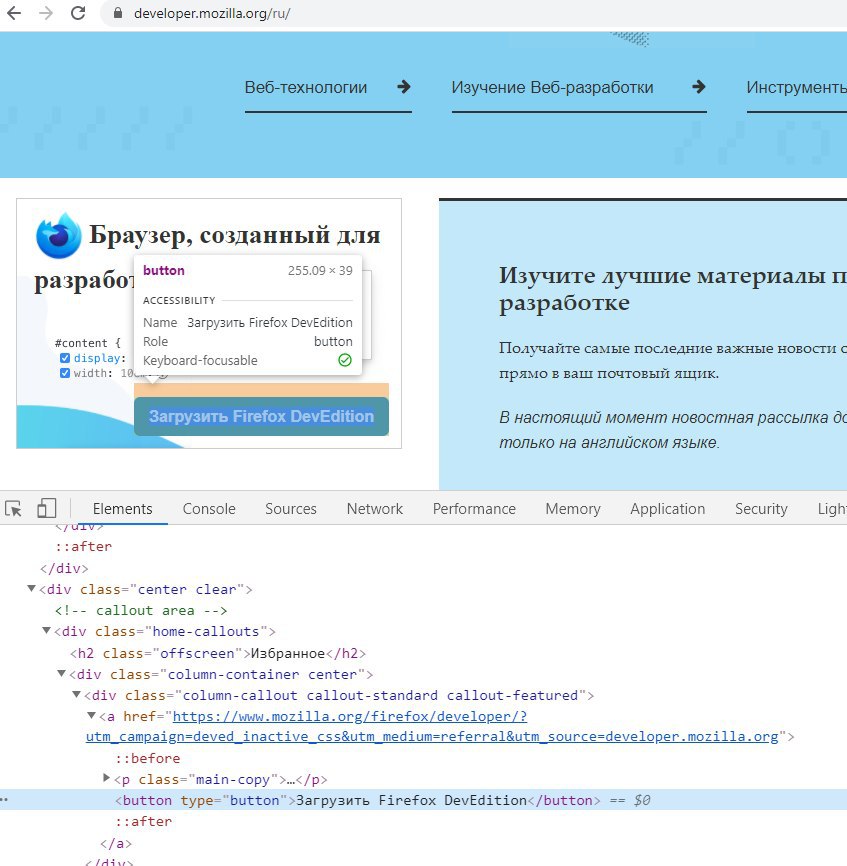Open the Инструменты navigation link
Image resolution: width=847 pixels, height=866 pixels.
[796, 87]
